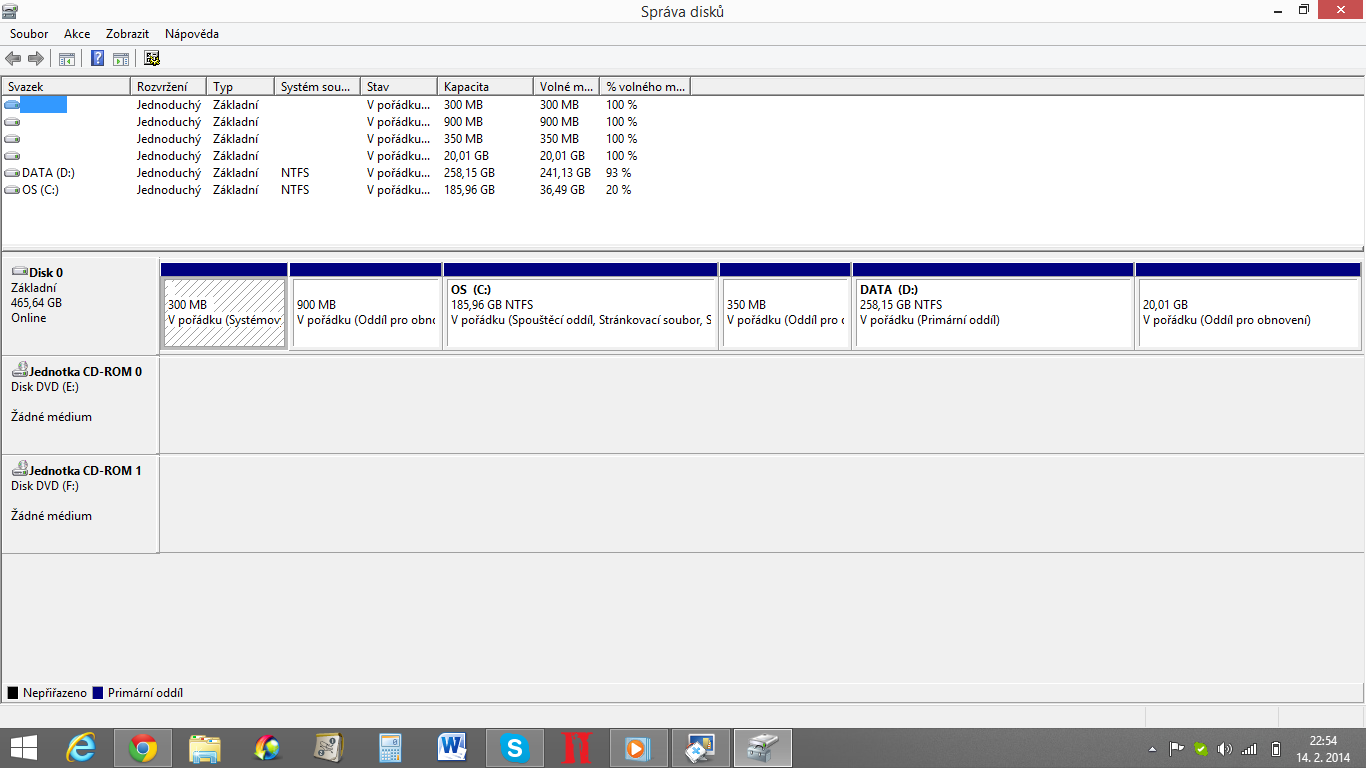1366x768 pixels.
Task: Click the Back arrow in the toolbar
Action: [x=13, y=58]
